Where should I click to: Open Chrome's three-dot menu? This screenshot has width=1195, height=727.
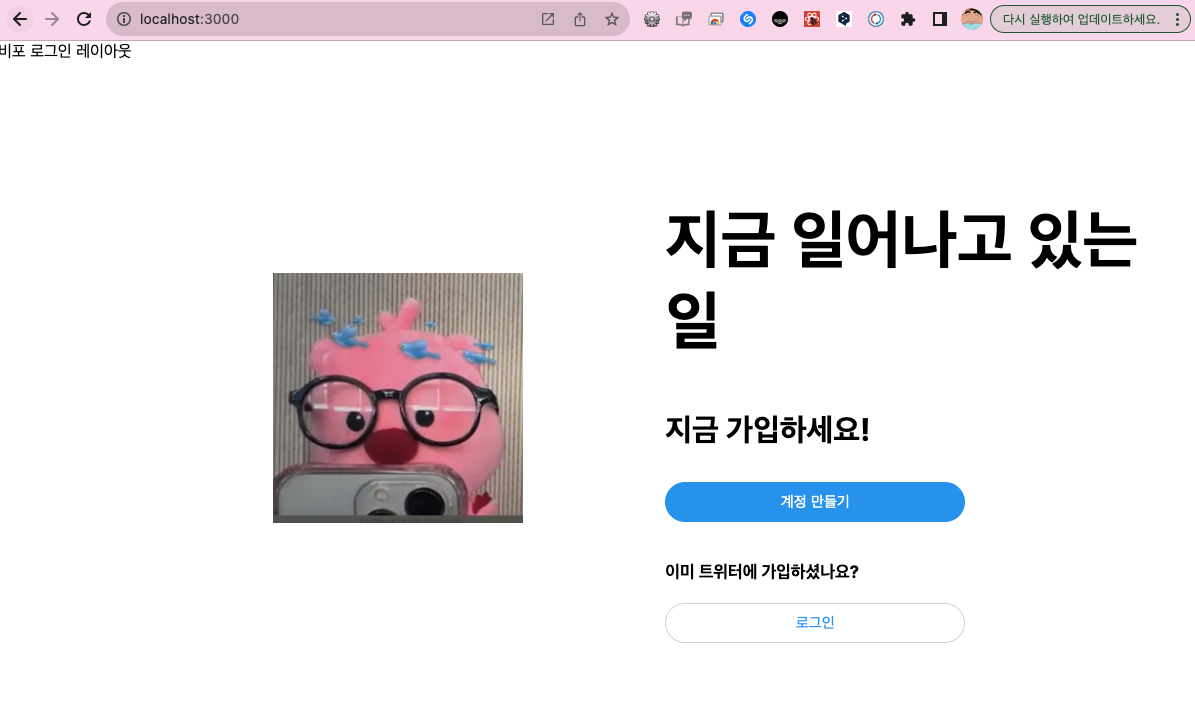point(1177,19)
